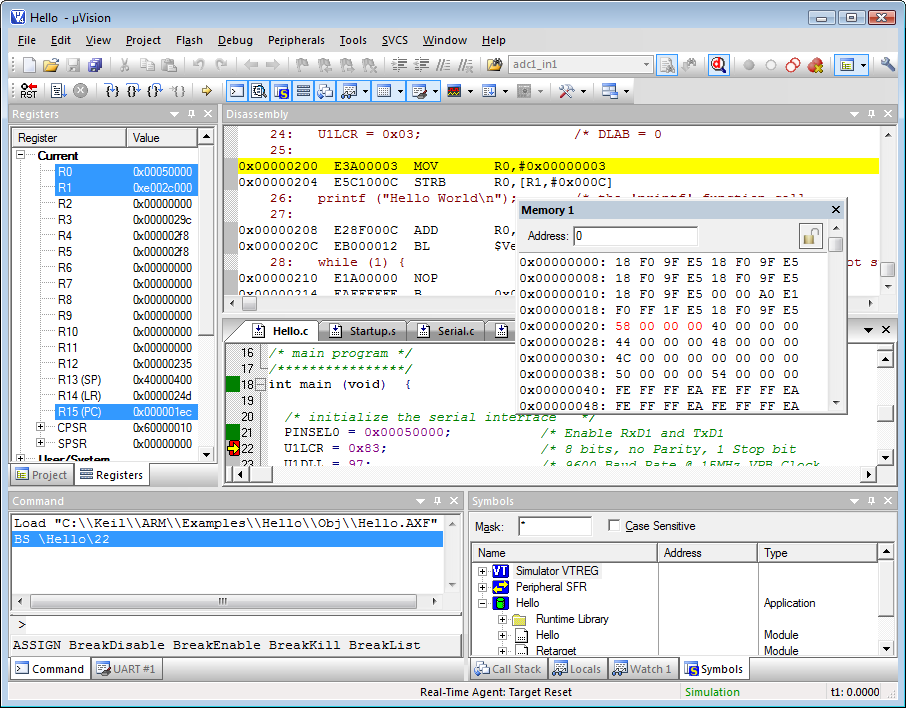The image size is (906, 708).
Task: Toggle breakpoint marker on line 22
Action: tap(233, 449)
